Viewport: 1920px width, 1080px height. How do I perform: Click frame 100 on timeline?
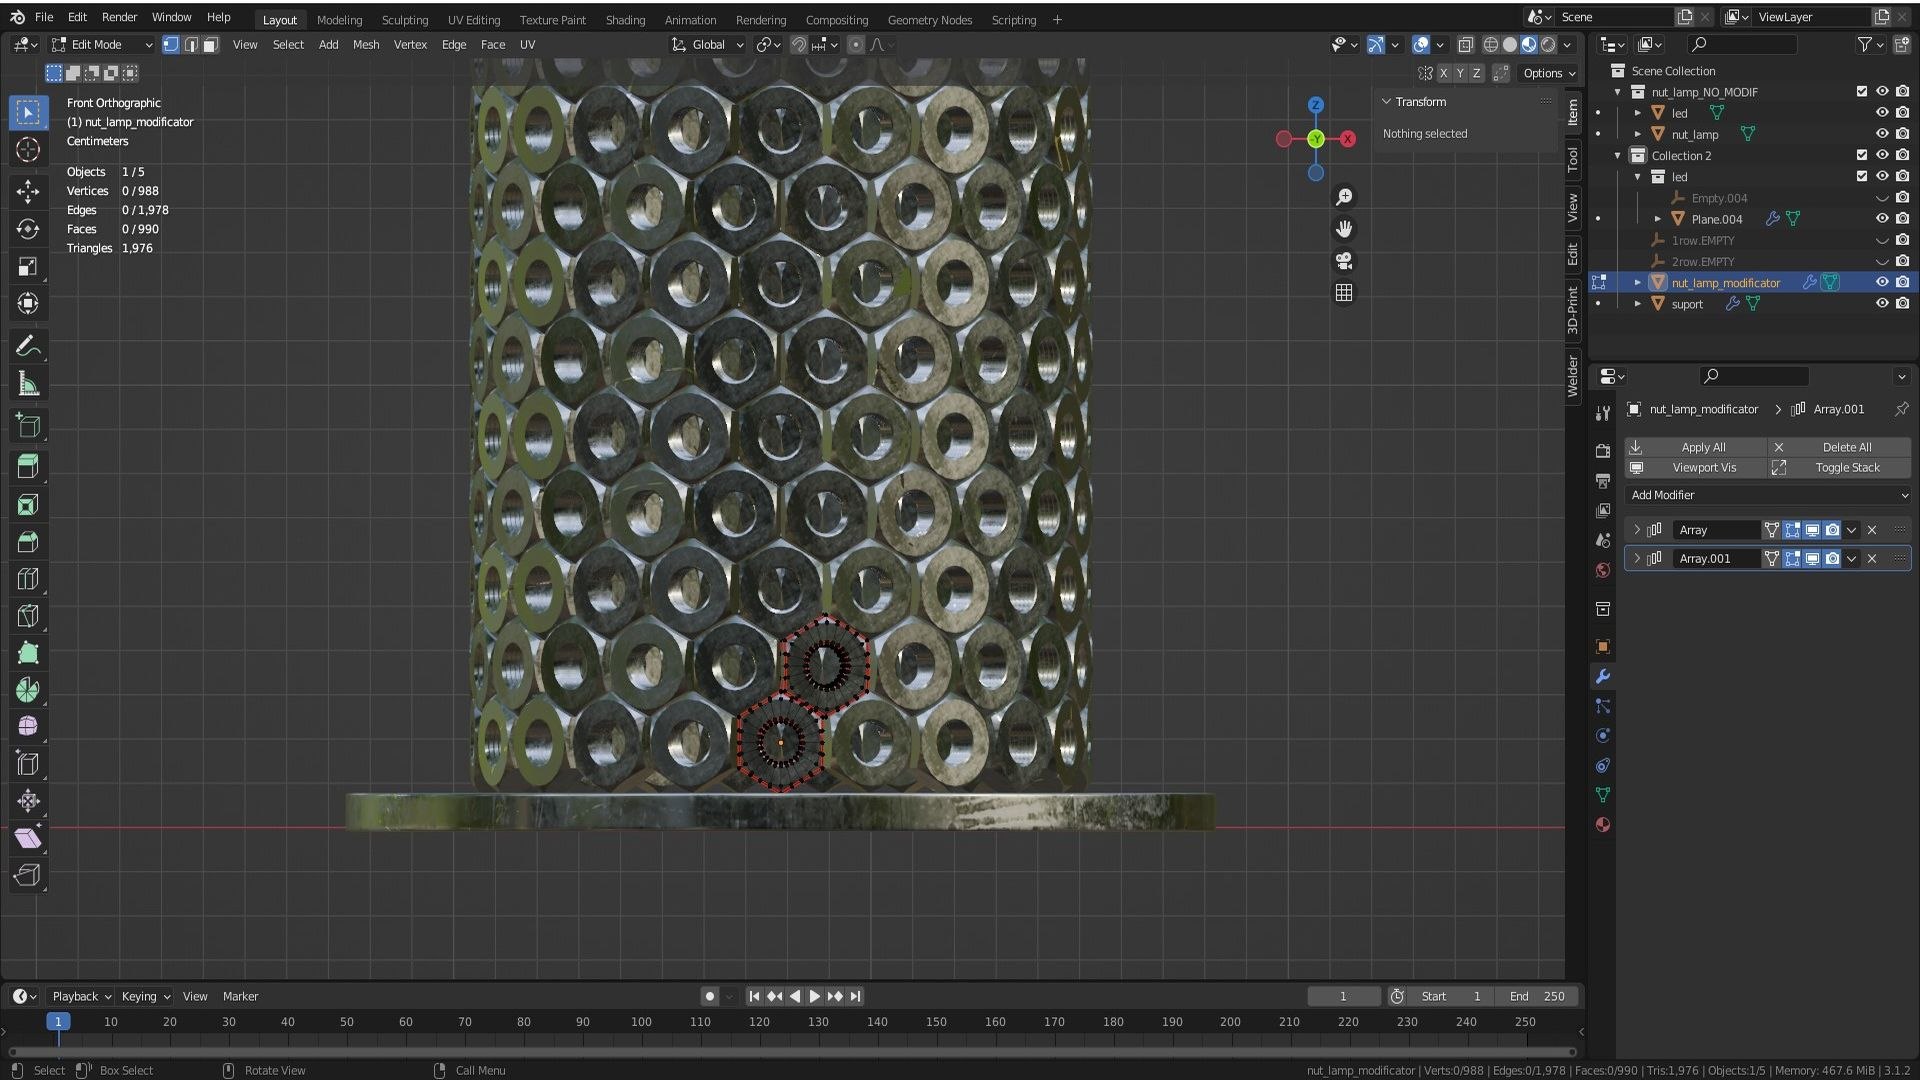tap(641, 1022)
